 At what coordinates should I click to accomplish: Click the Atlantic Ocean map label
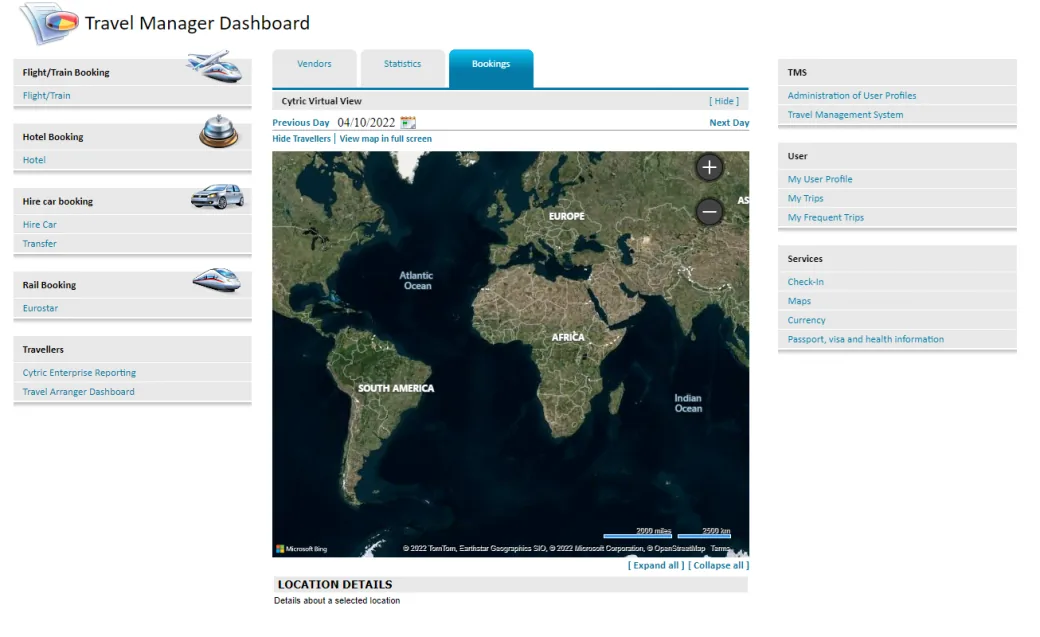pos(417,281)
